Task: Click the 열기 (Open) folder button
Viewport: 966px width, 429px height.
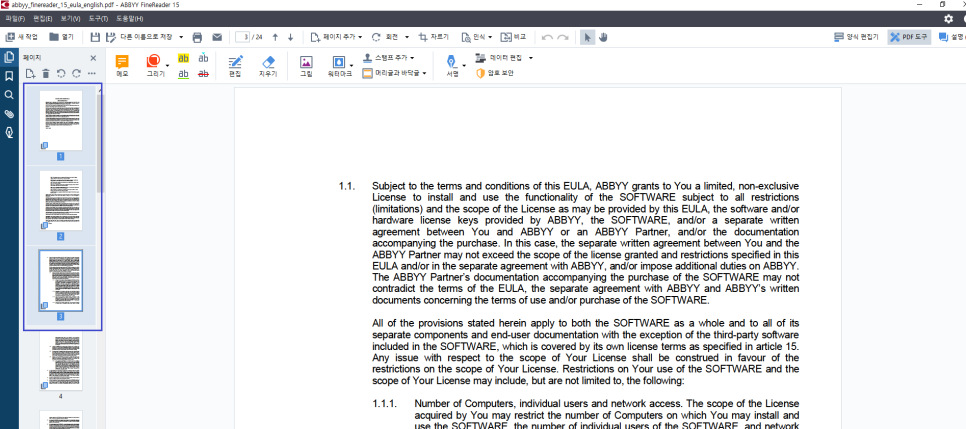Action: (62, 37)
